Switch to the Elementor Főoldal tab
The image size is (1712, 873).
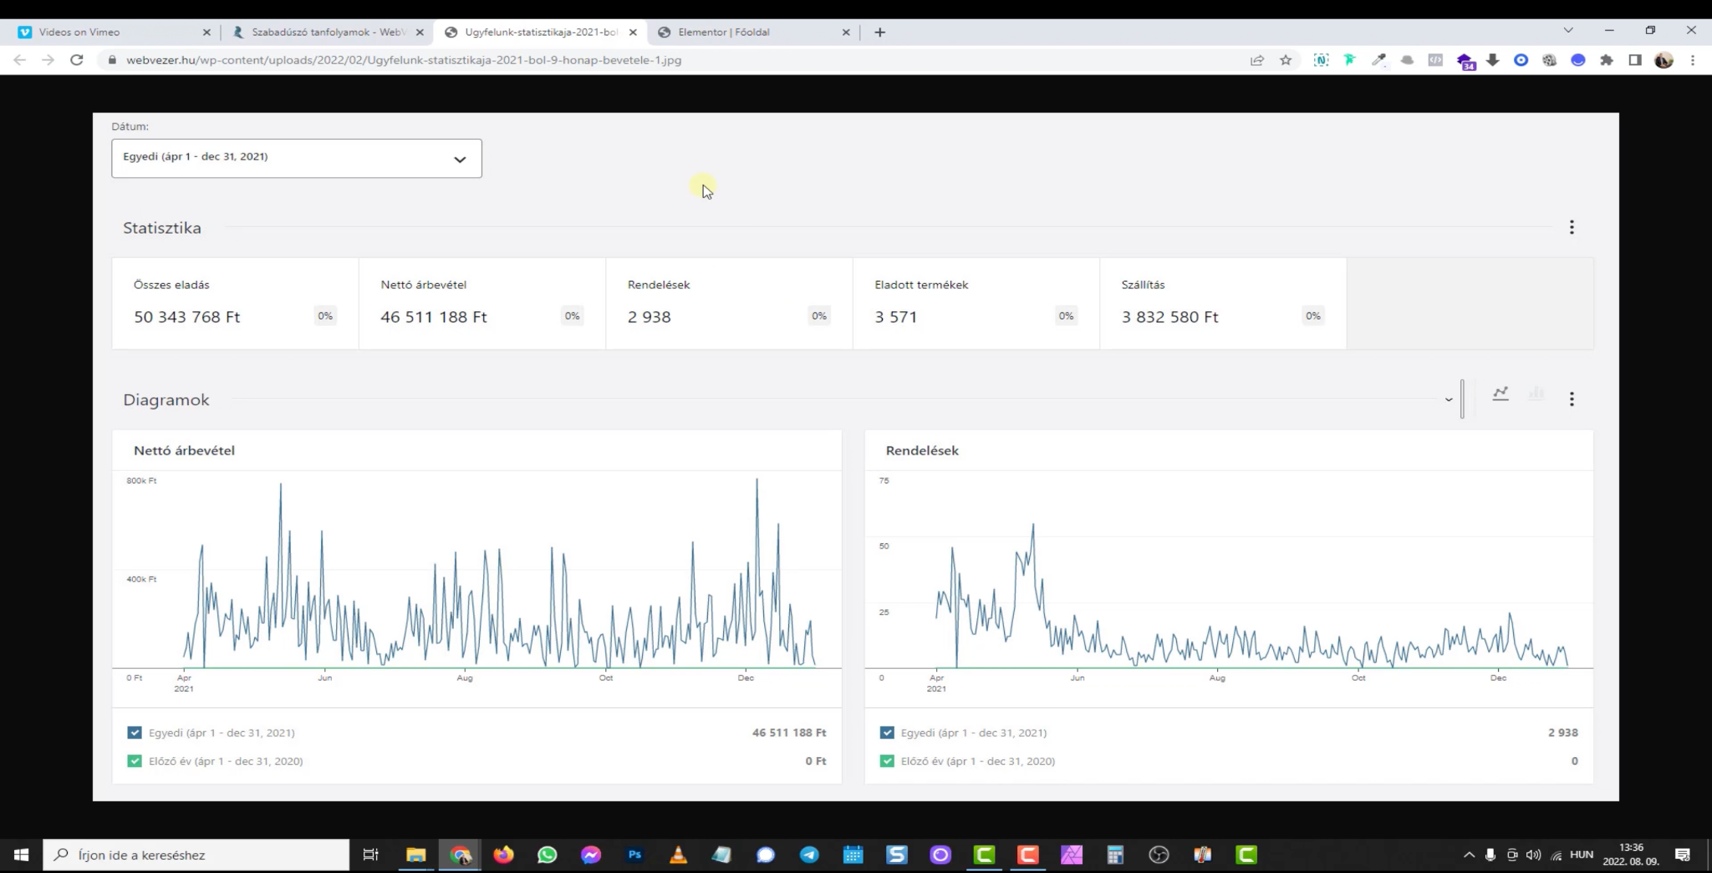point(750,32)
